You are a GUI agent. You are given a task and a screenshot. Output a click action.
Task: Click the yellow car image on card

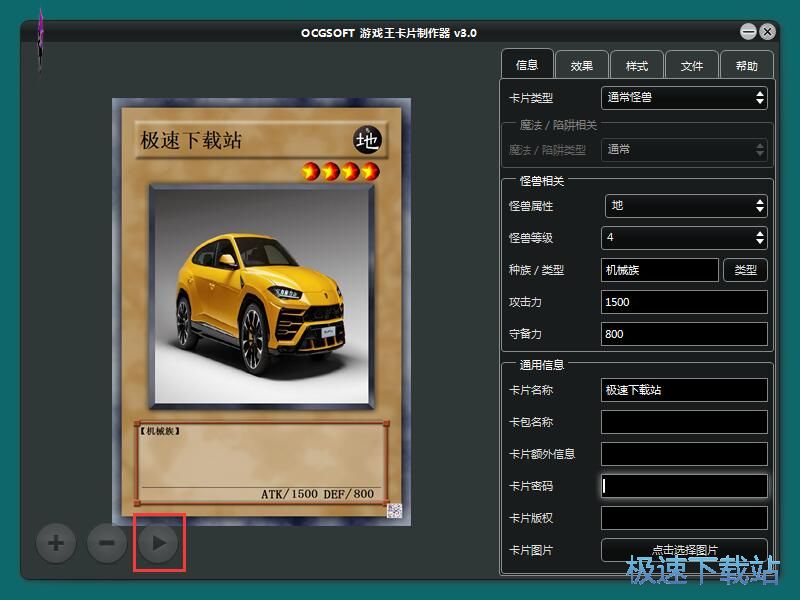coord(262,297)
